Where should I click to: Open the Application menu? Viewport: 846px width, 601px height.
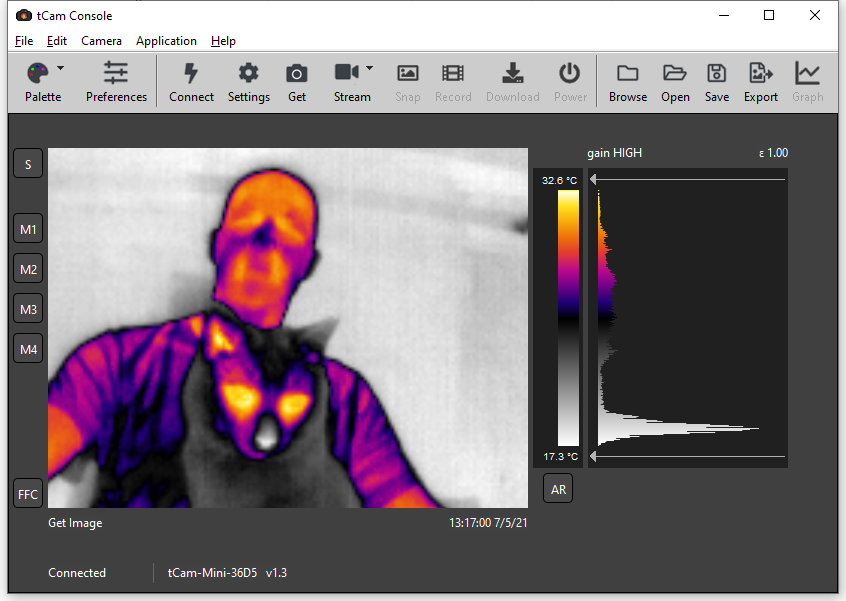point(166,41)
